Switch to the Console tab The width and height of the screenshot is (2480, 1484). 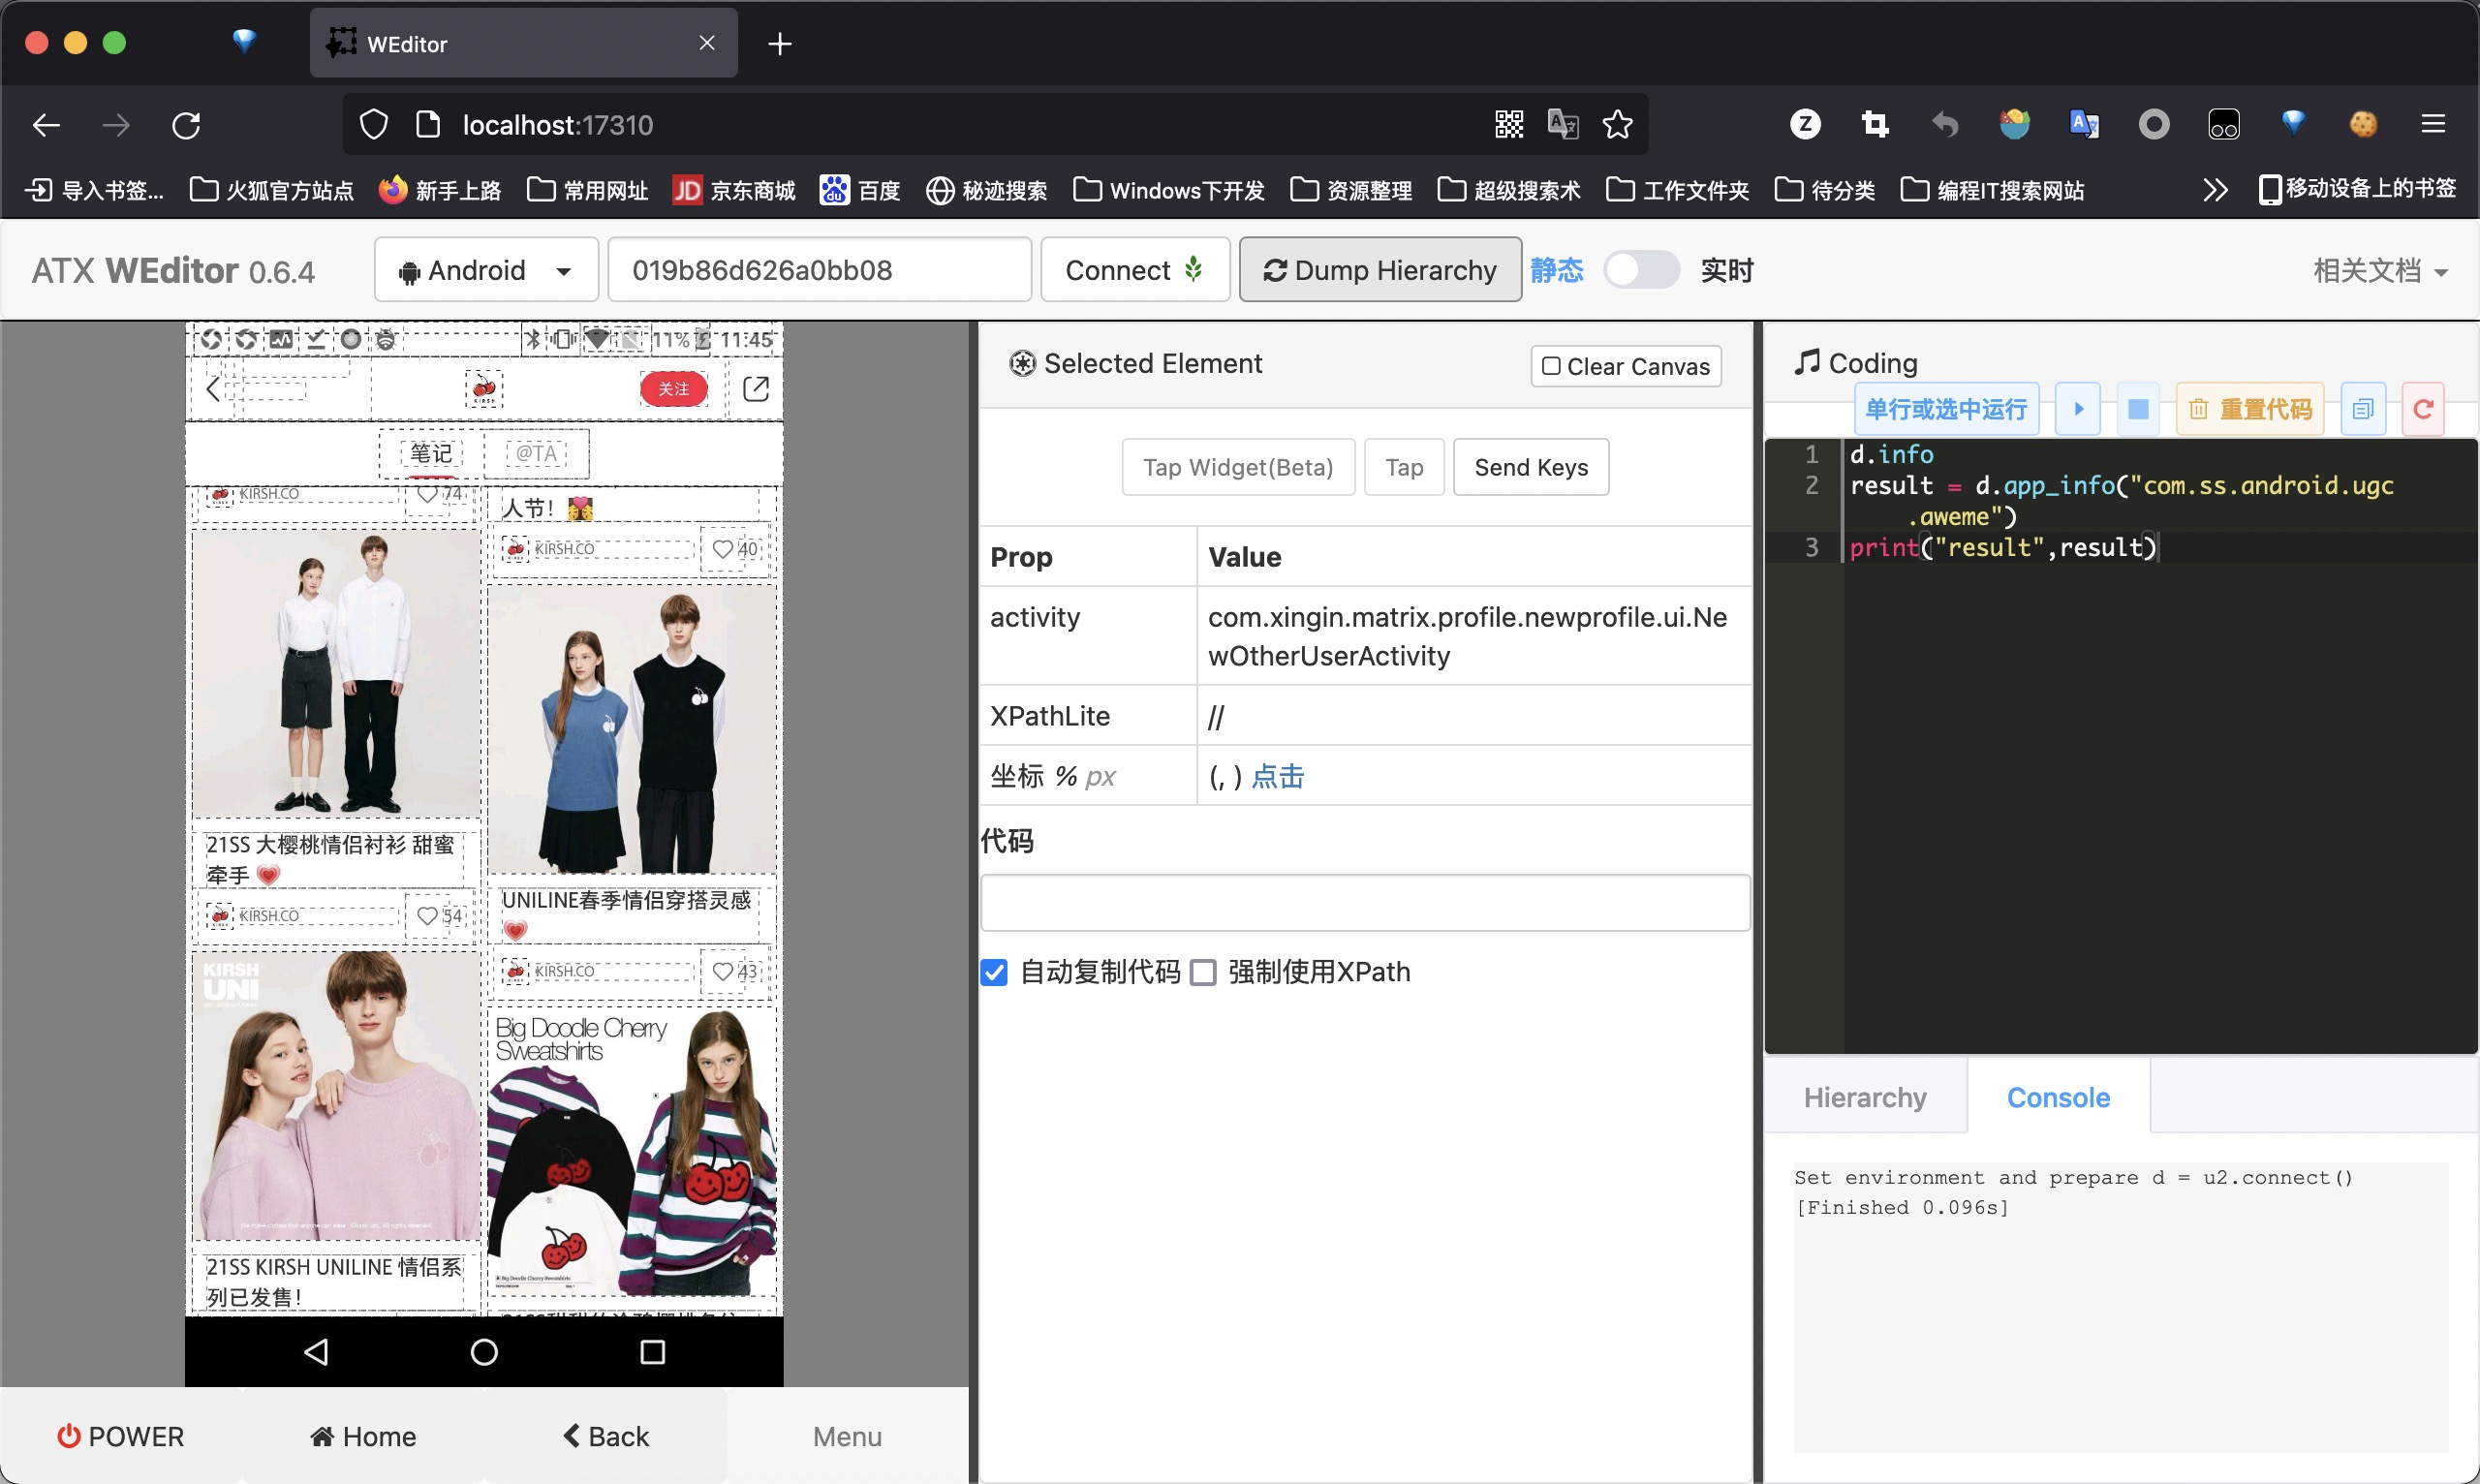2058,1098
